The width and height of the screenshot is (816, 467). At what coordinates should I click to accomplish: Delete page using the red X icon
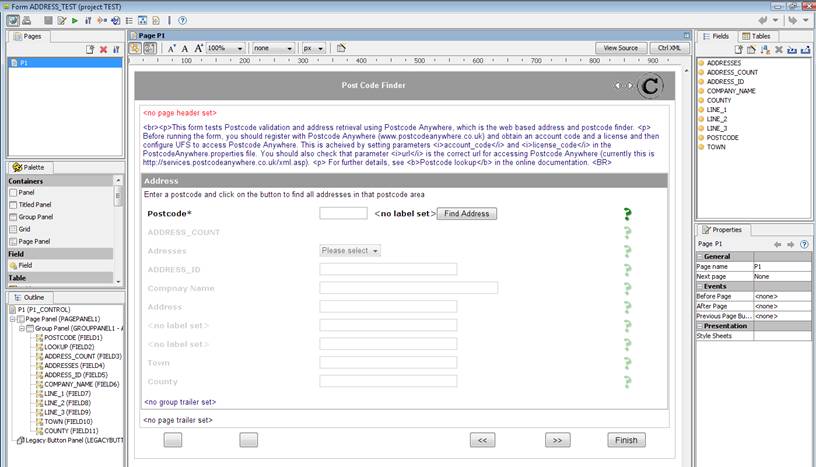(x=103, y=48)
